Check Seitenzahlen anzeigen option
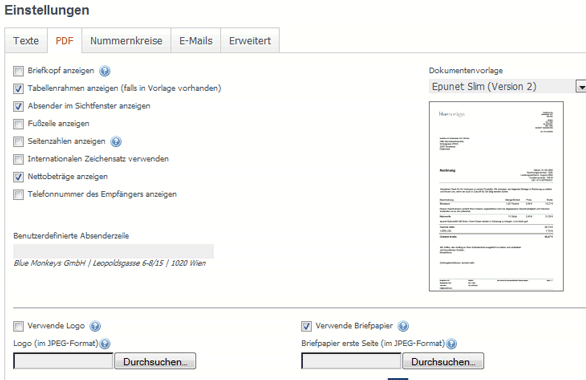The height and width of the screenshot is (380, 586). [18, 142]
